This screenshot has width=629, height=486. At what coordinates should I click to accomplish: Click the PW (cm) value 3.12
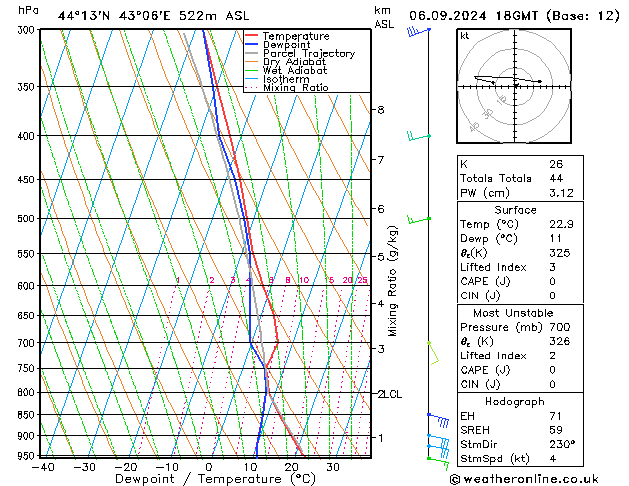tap(561, 193)
